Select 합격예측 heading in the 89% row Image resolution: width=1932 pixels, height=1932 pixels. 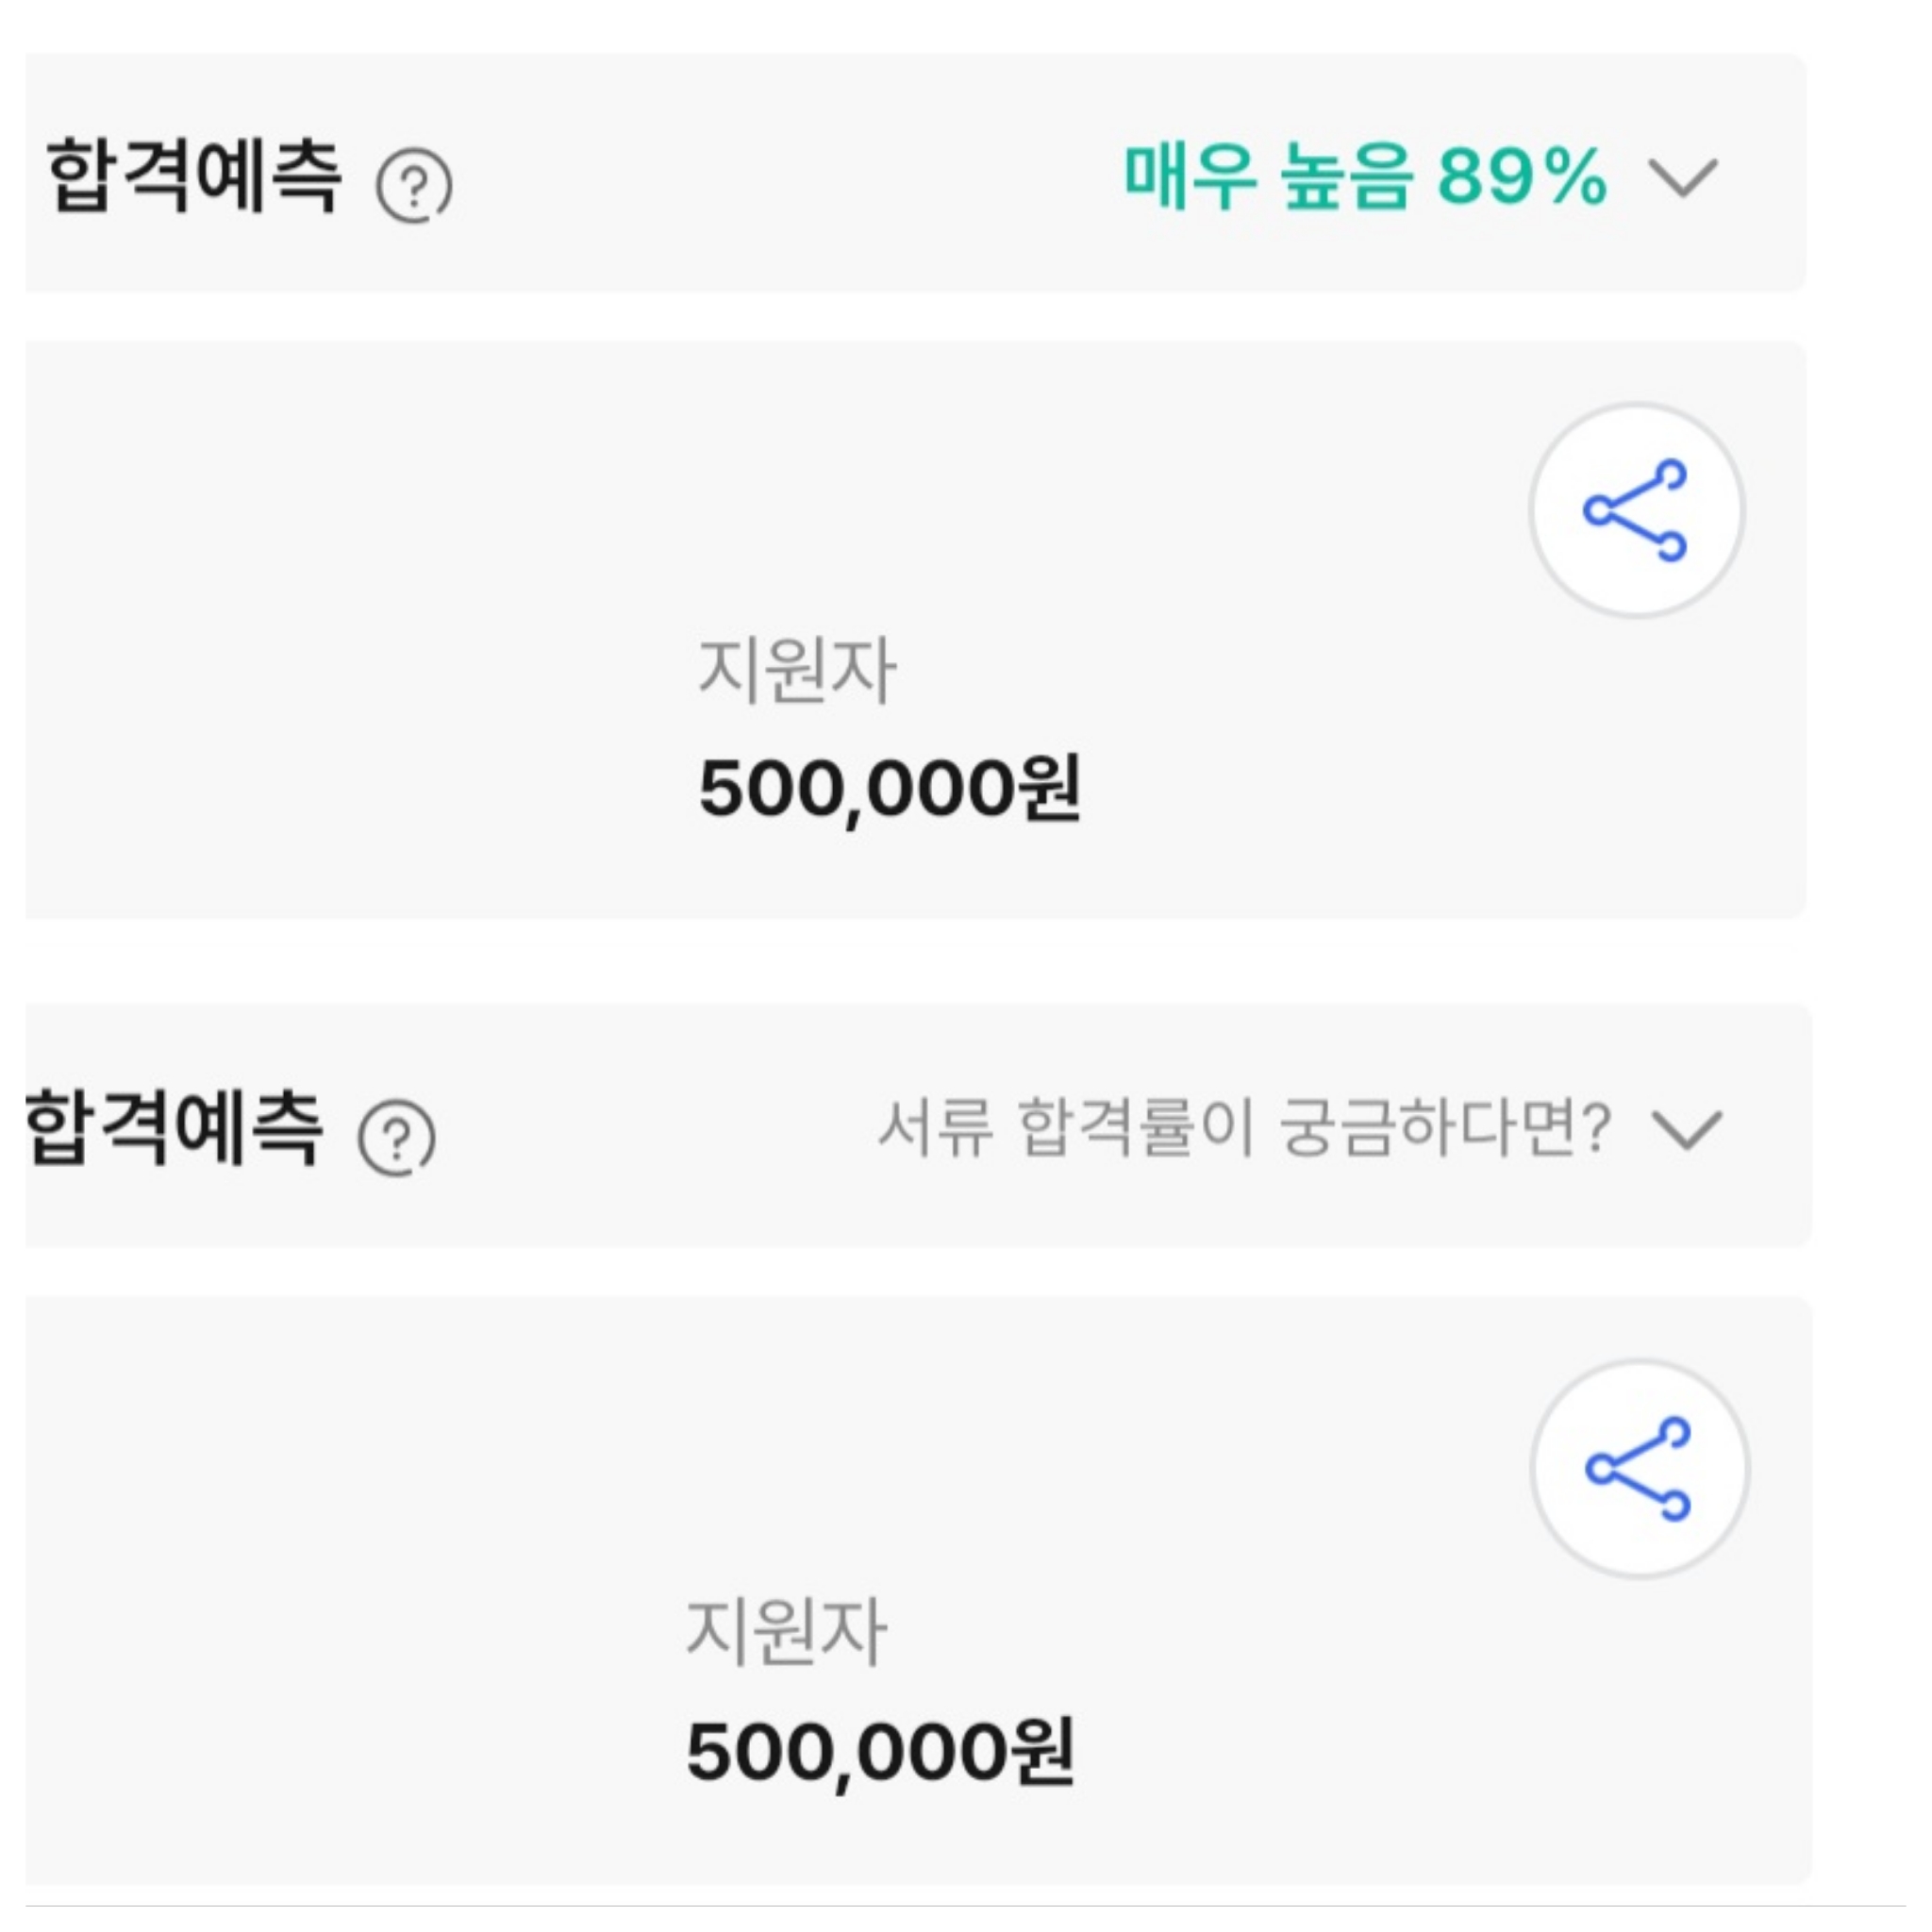(194, 176)
